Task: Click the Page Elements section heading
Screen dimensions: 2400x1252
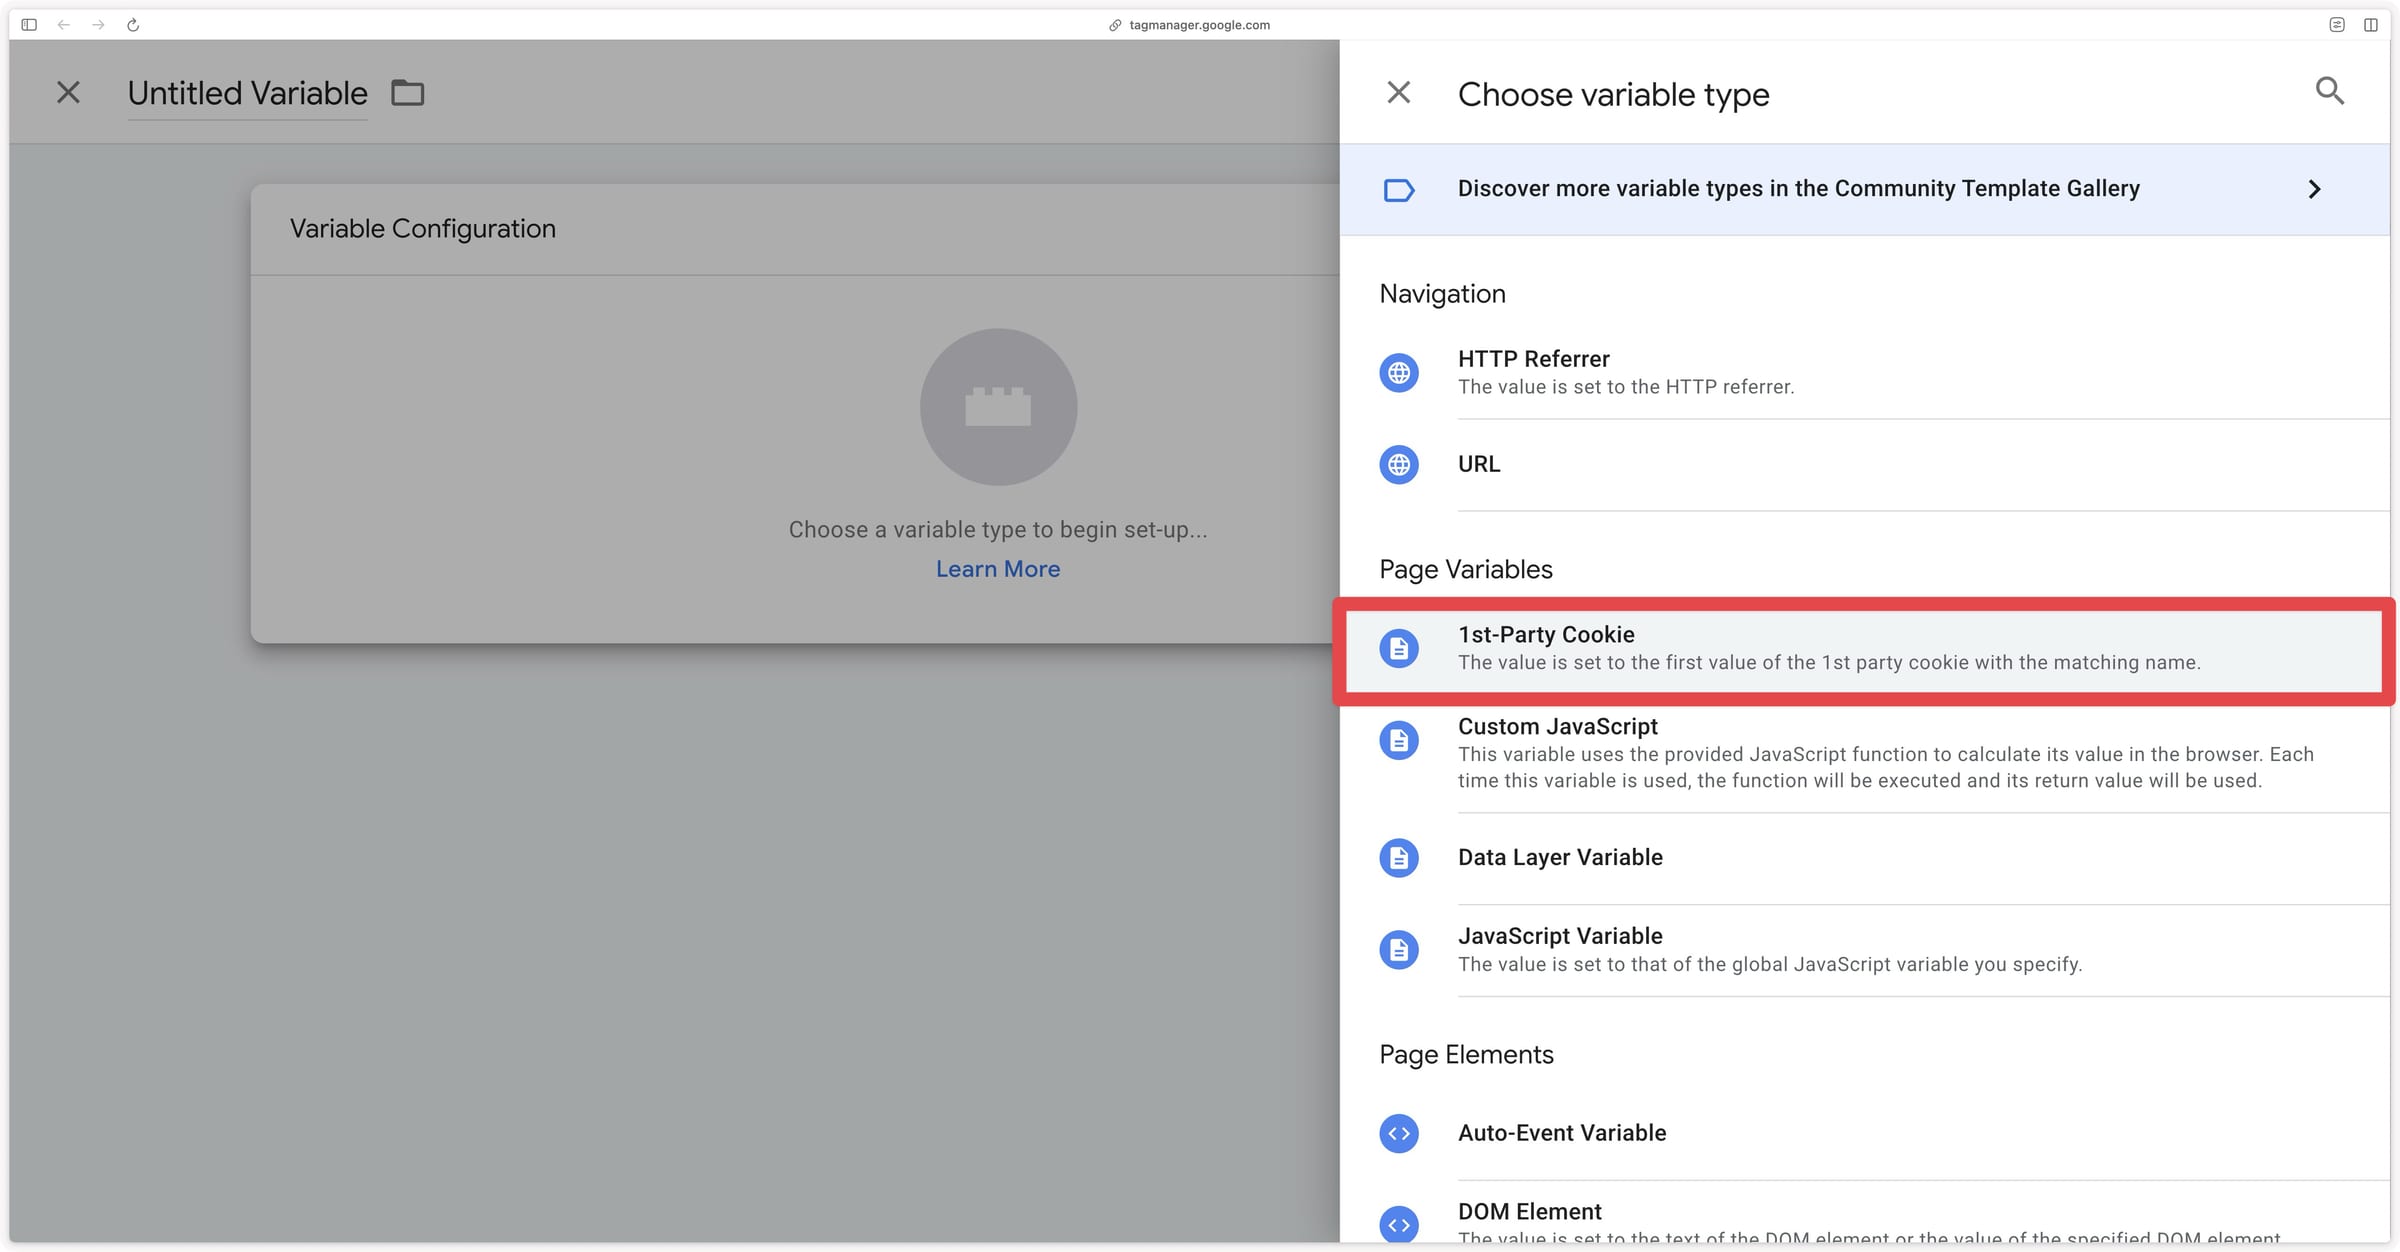Action: [1466, 1055]
